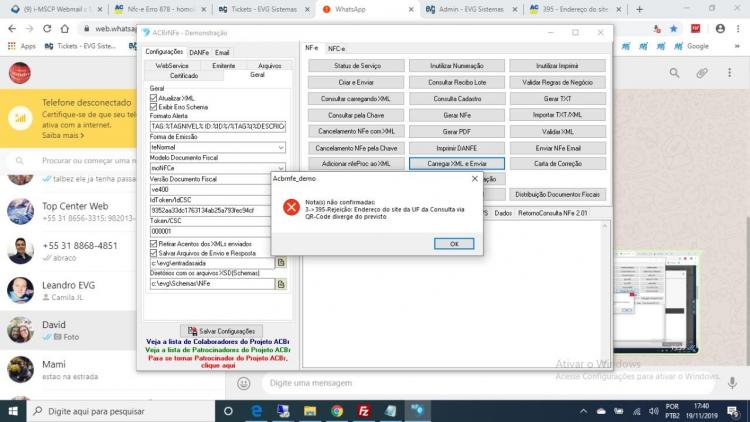Browse folder icon for Schemas NFe path

click(281, 284)
